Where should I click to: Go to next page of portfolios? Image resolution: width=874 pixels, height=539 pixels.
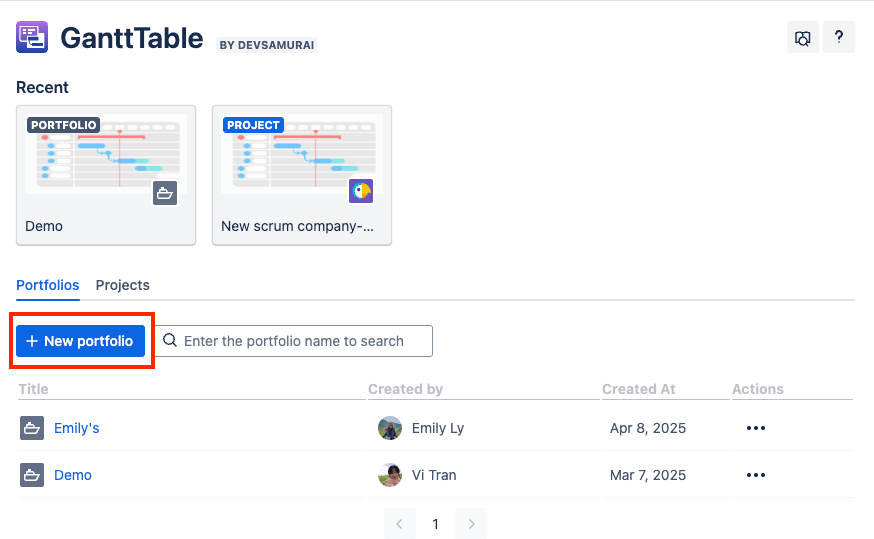[x=471, y=524]
